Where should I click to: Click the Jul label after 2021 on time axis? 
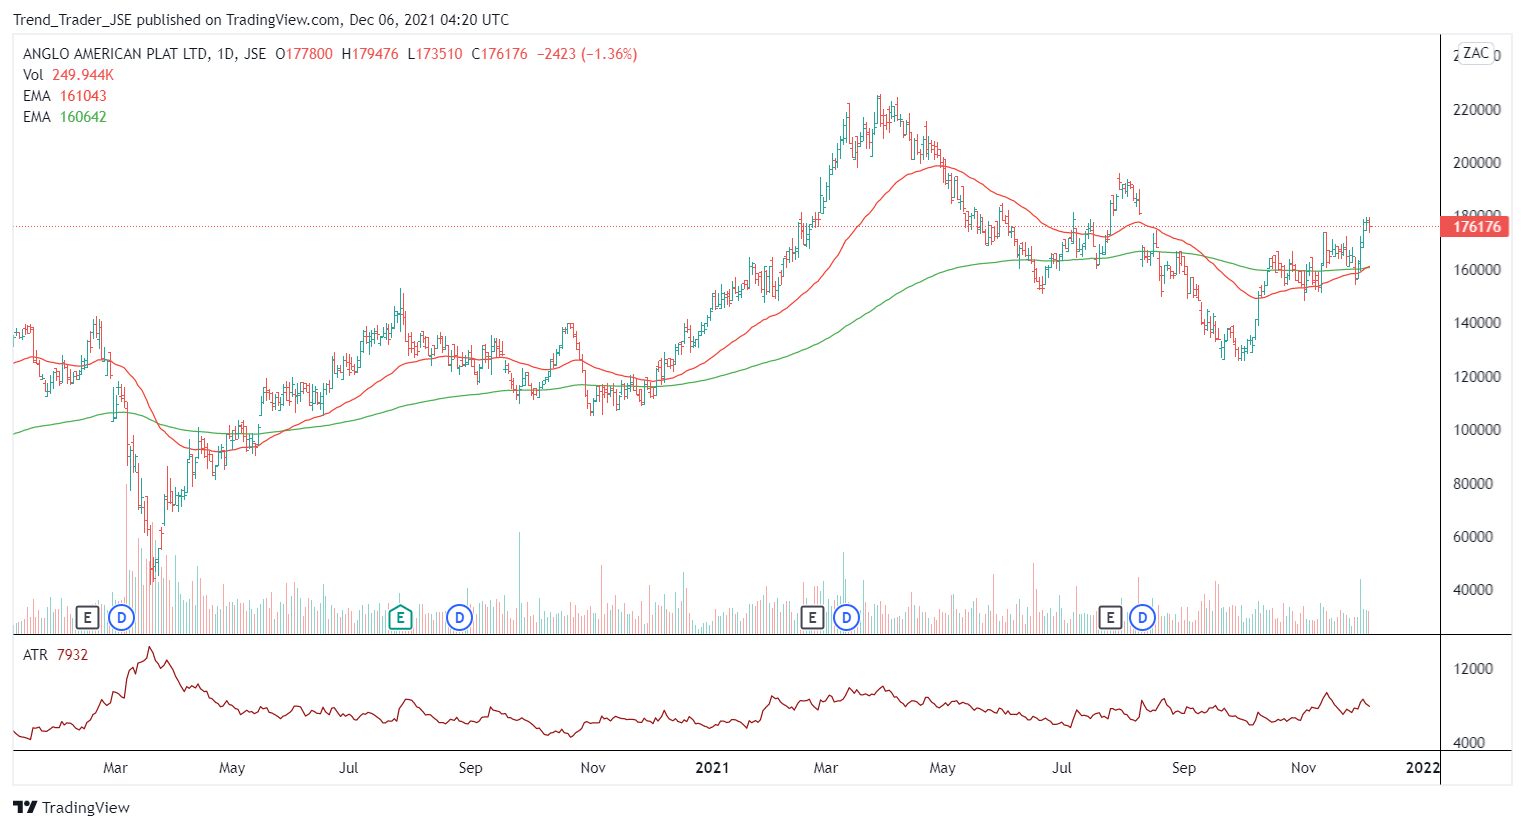pyautogui.click(x=1062, y=768)
